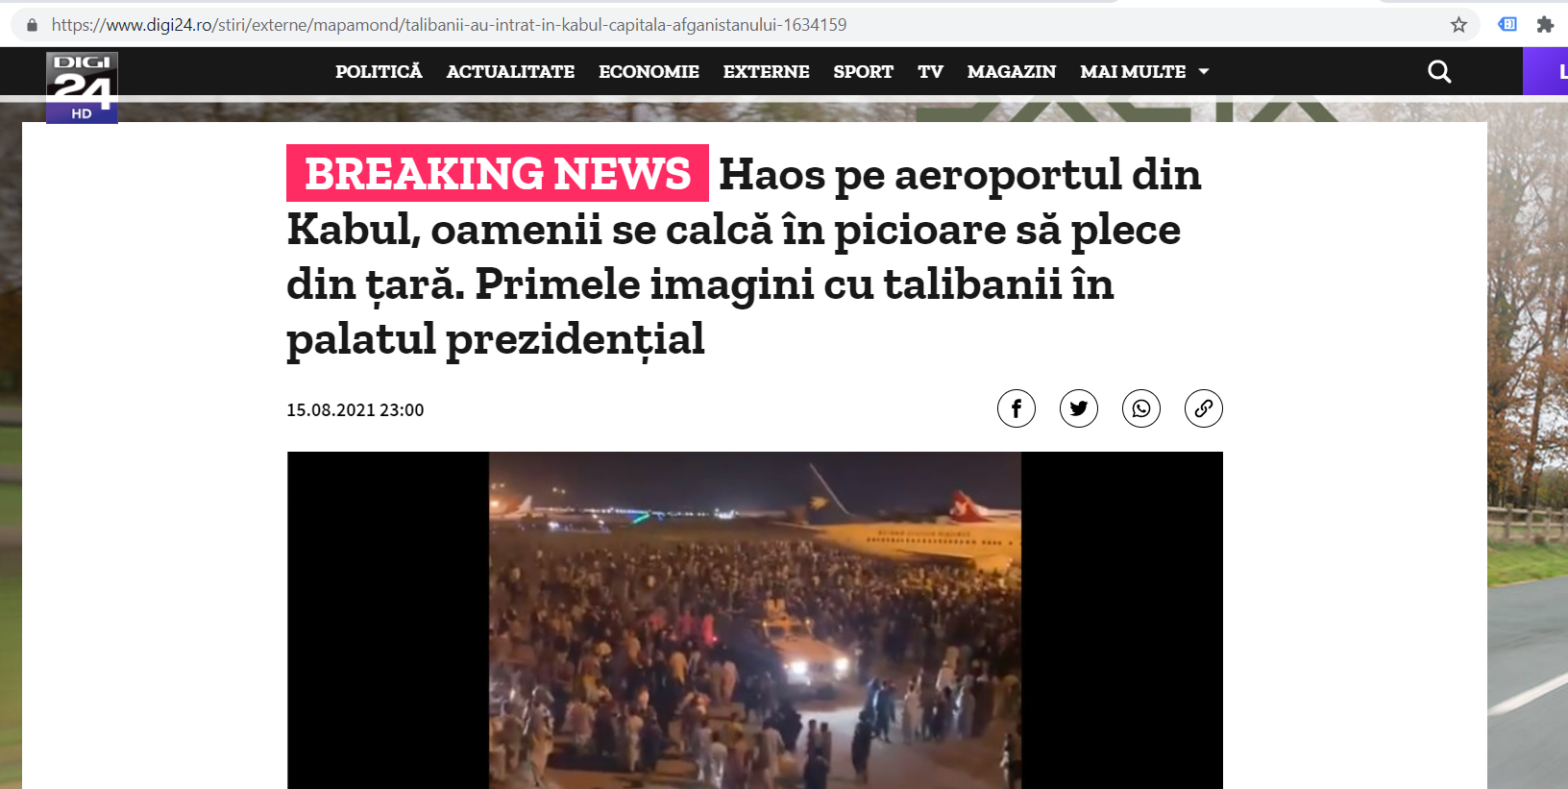Play the Kabul airport crowd video
This screenshot has width=1568, height=789.
click(x=755, y=620)
